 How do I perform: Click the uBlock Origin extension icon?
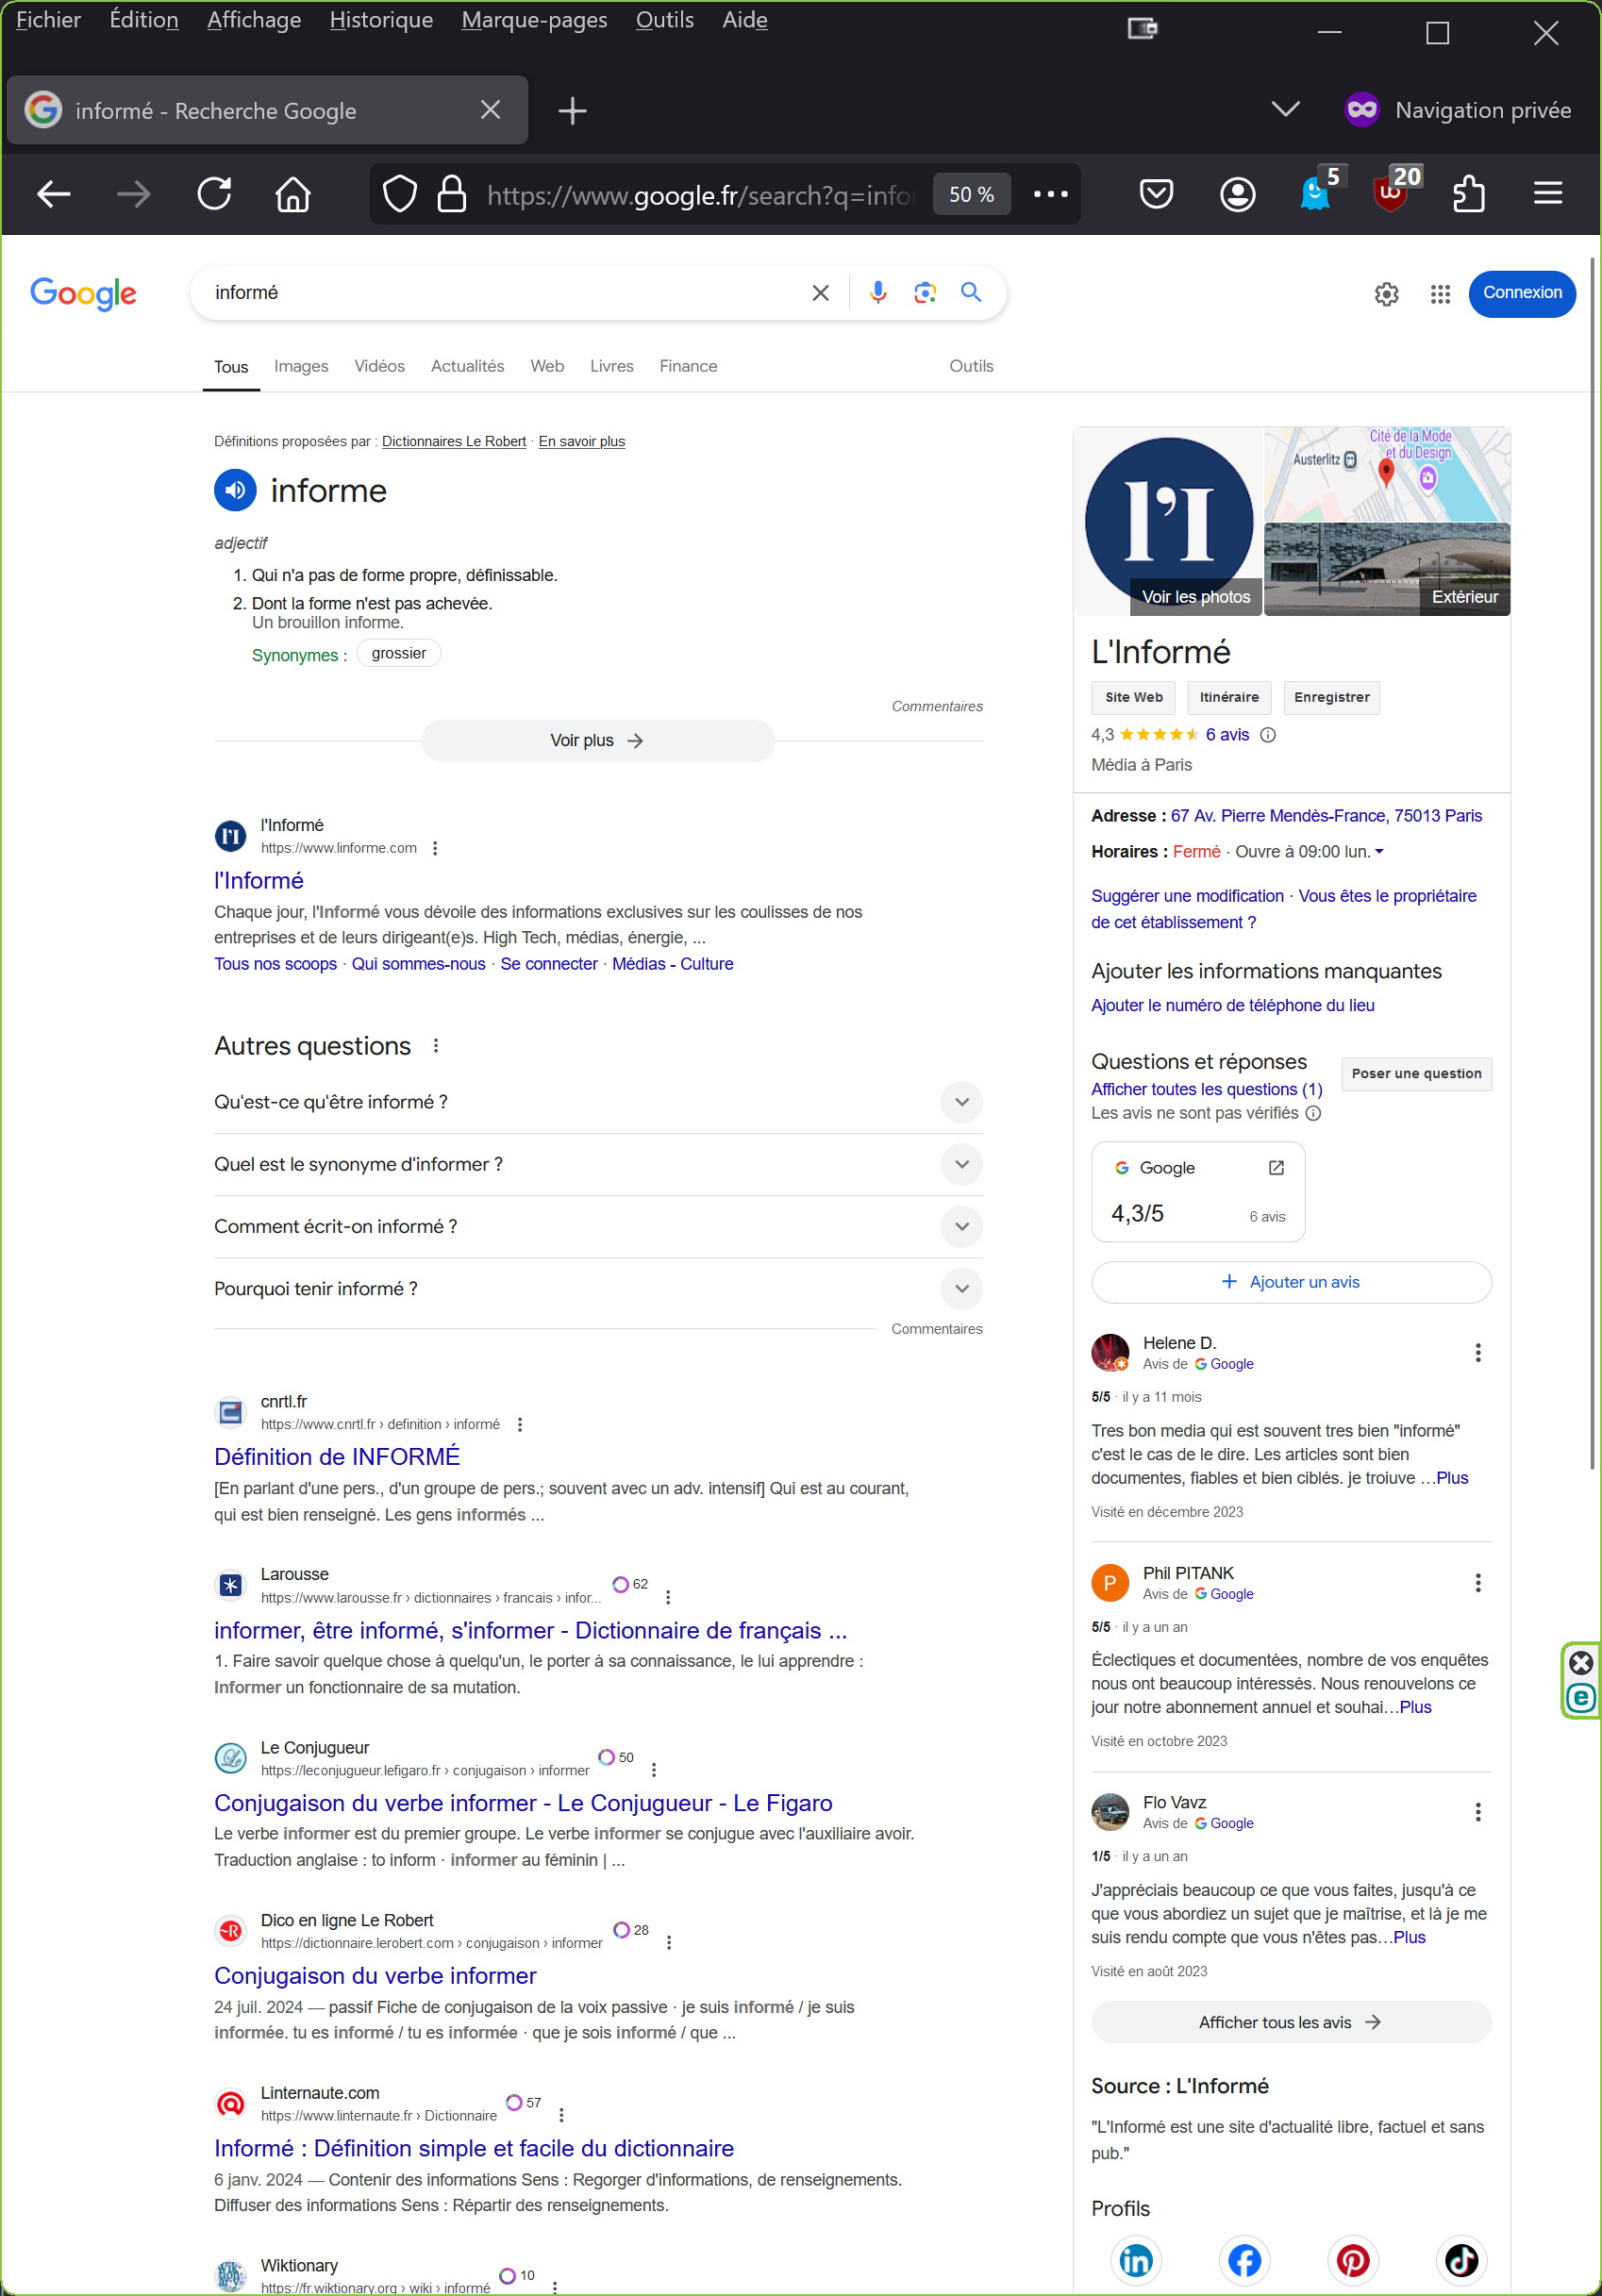tap(1391, 193)
